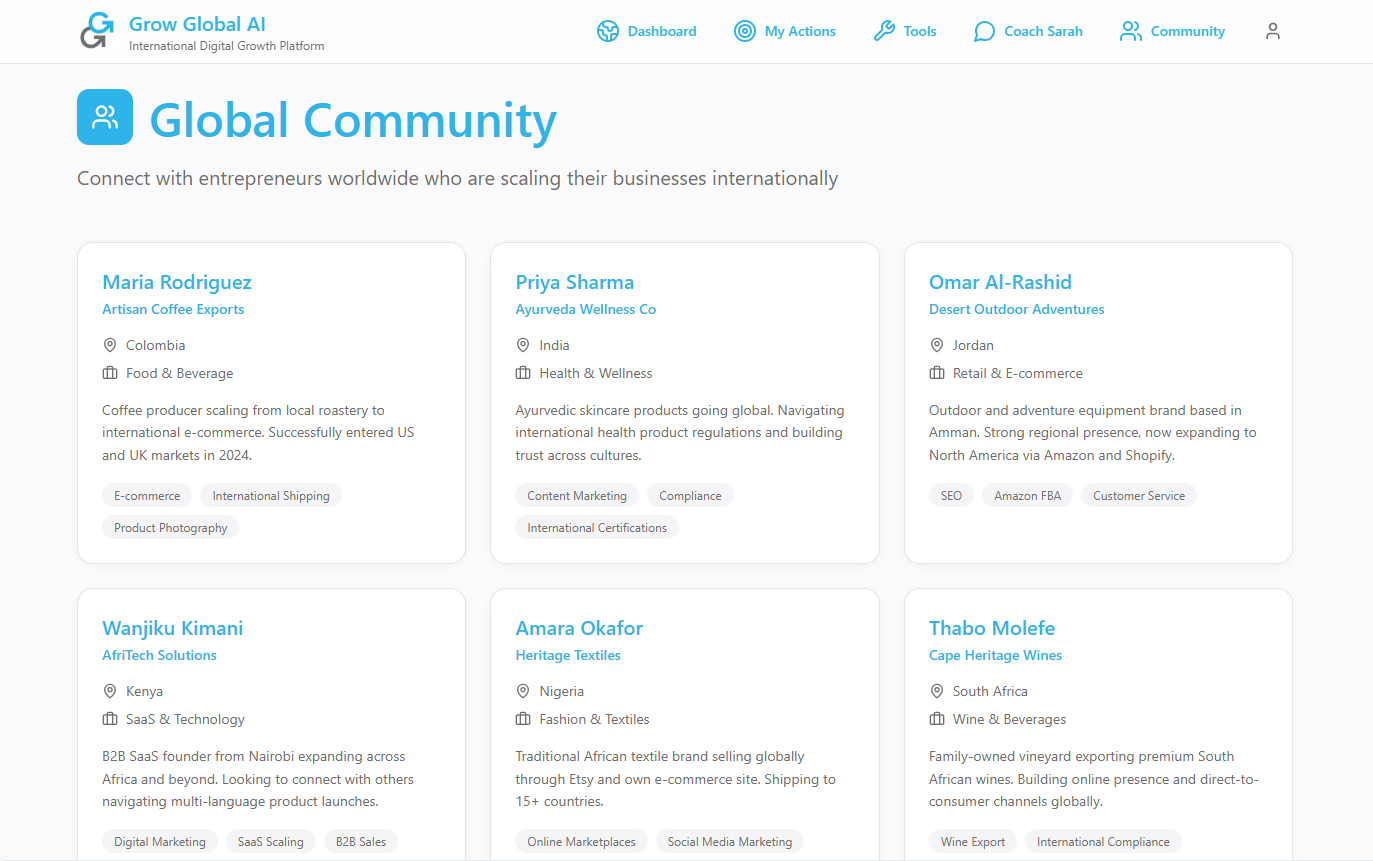Click the Ayurveda Wellness Co company link
Image resolution: width=1373 pixels, height=861 pixels.
[x=586, y=309]
